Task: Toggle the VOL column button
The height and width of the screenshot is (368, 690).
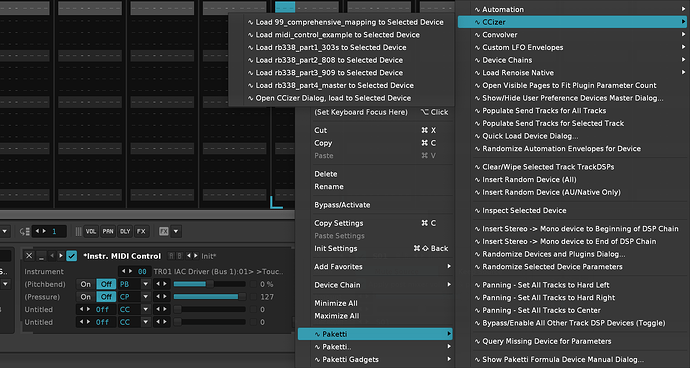Action: point(91,231)
